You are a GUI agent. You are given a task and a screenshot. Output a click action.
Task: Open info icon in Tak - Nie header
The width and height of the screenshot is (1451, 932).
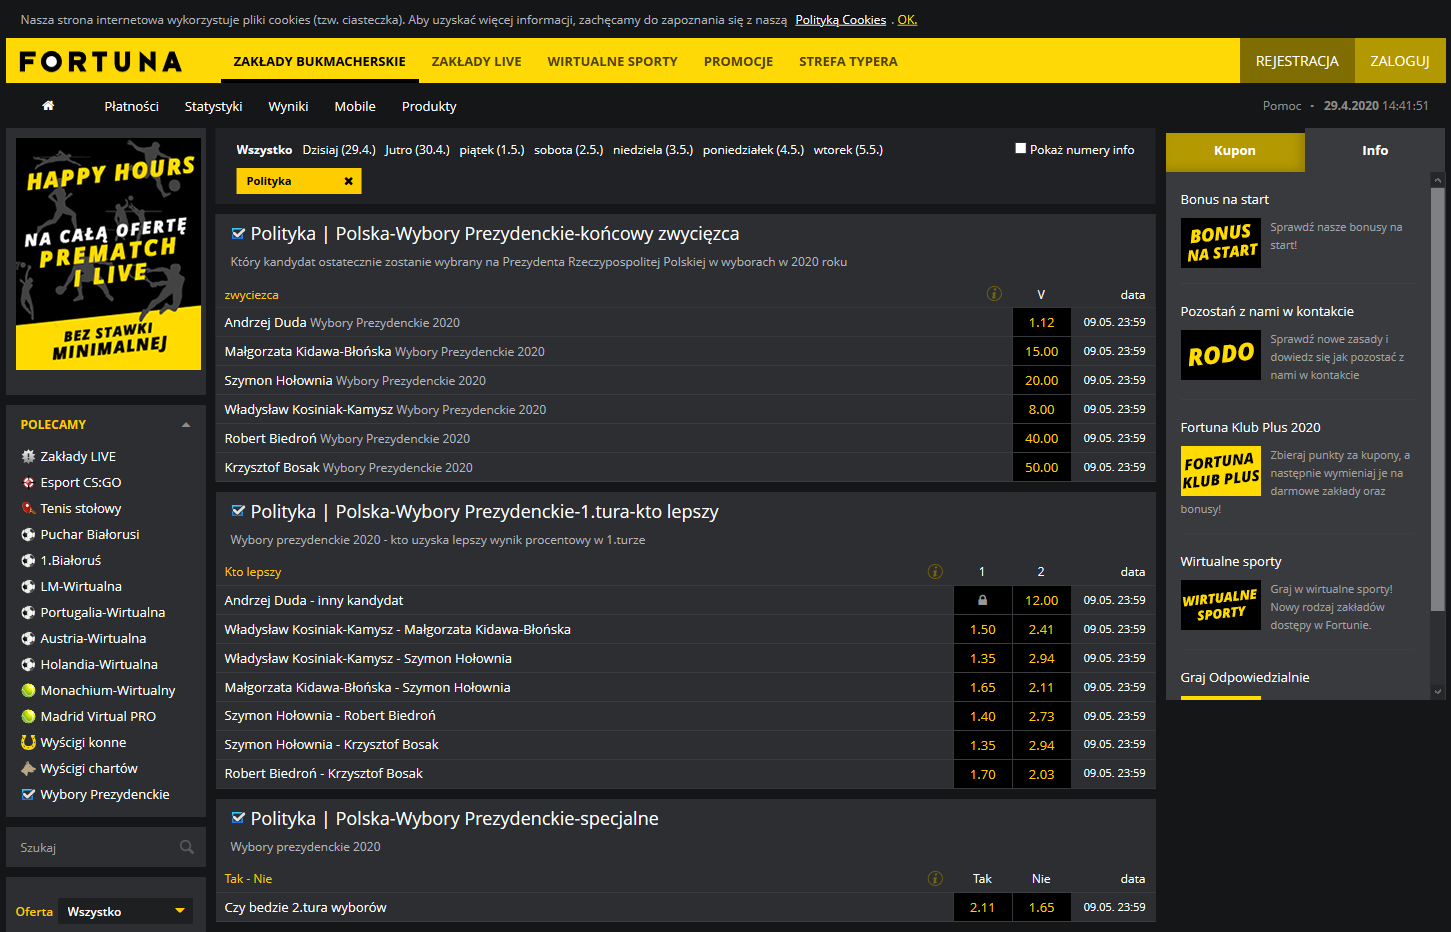pyautogui.click(x=935, y=879)
